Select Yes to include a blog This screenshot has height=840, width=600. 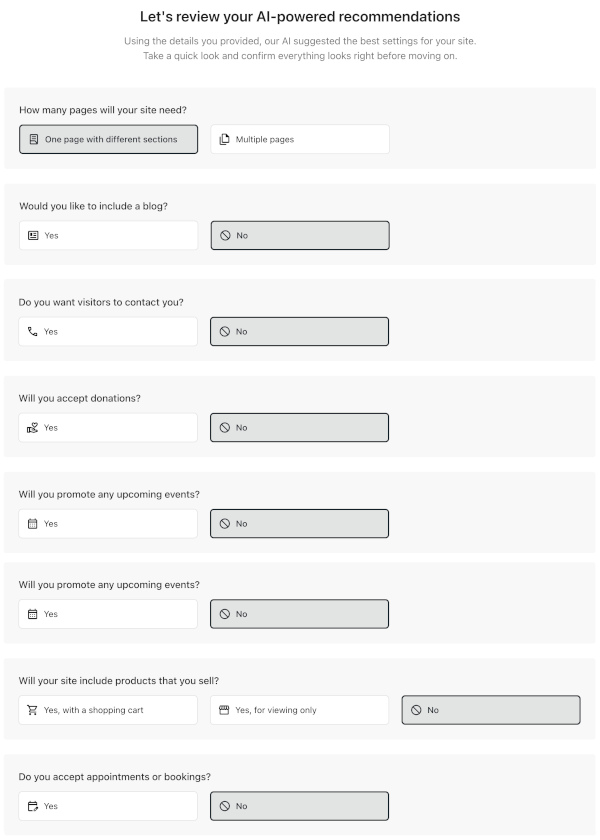(x=106, y=235)
